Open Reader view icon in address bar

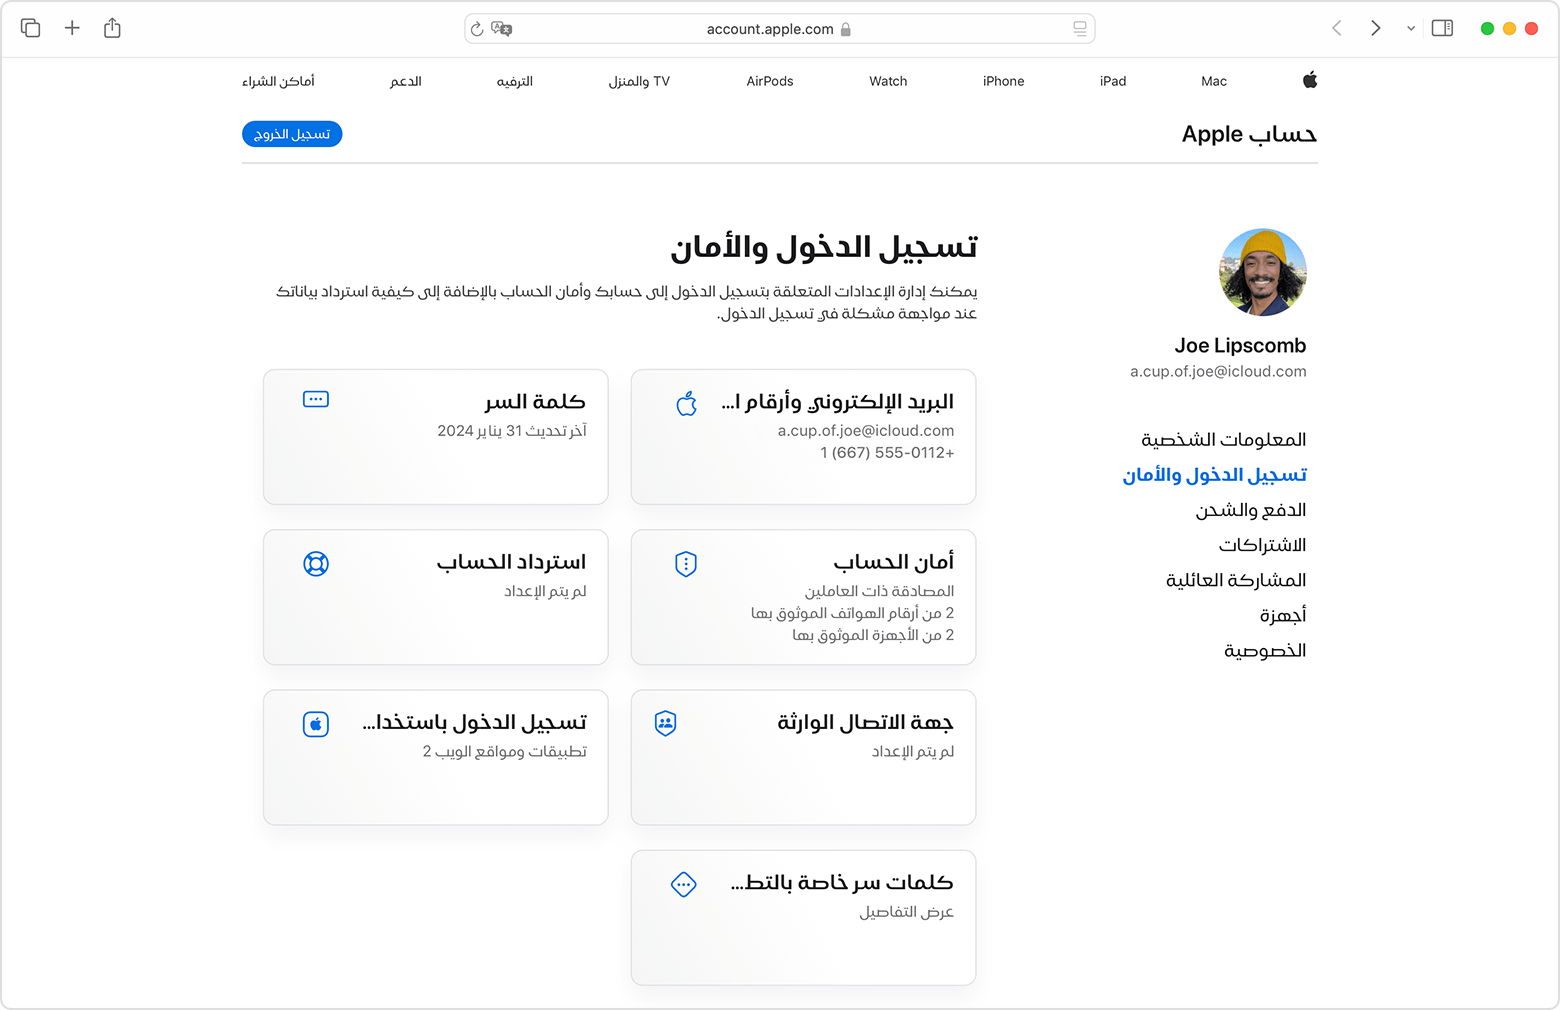click(1080, 29)
